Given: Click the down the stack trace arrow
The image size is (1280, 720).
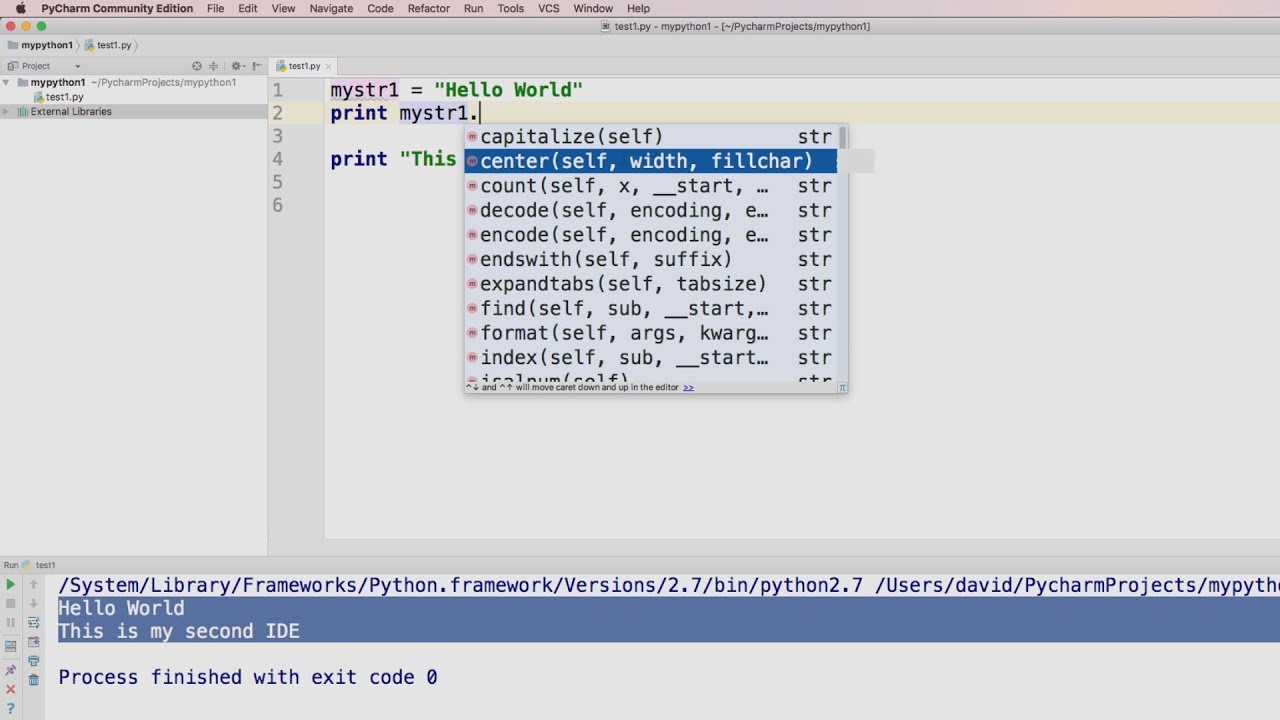Looking at the screenshot, I should pos(33,603).
